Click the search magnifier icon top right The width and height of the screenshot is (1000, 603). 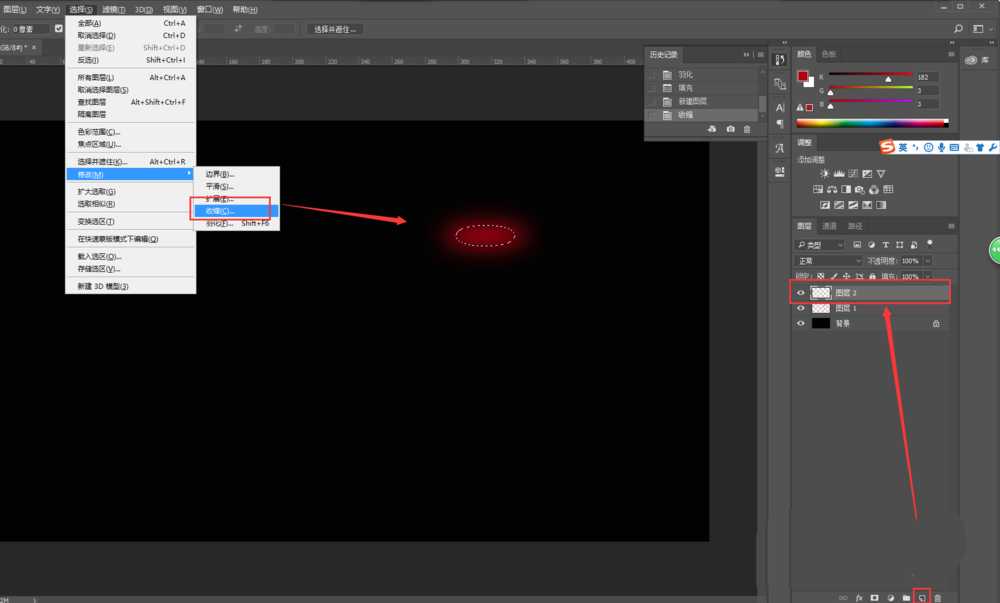[x=959, y=29]
